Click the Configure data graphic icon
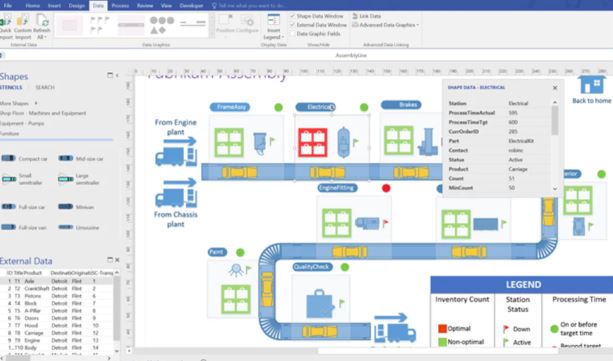Image resolution: width=613 pixels, height=361 pixels. [247, 23]
